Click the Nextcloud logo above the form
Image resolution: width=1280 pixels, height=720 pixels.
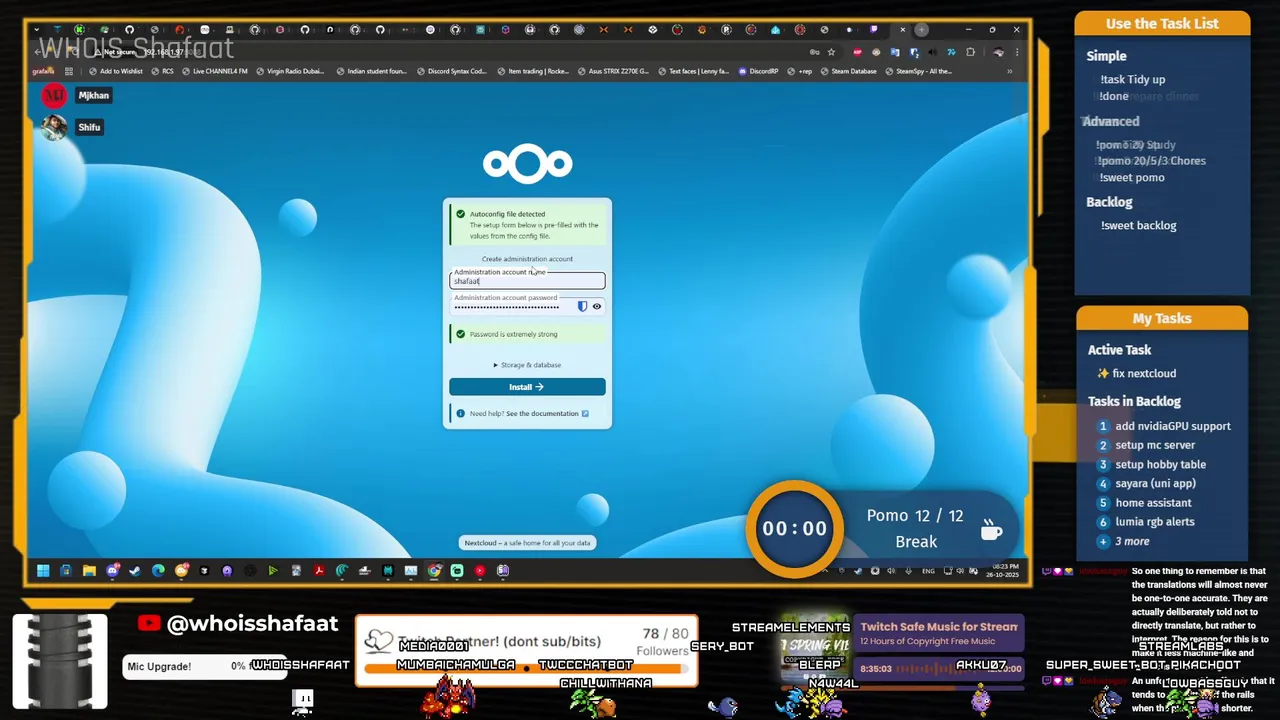click(527, 164)
